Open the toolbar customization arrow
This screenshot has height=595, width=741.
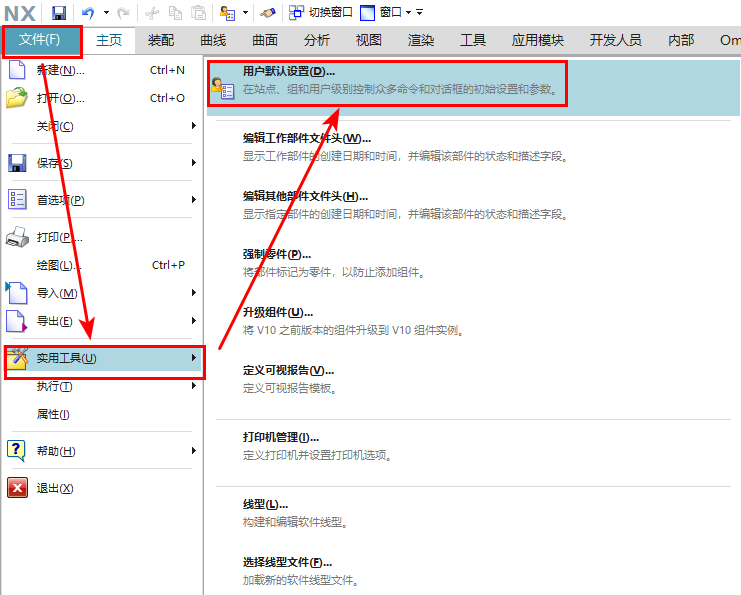(420, 13)
